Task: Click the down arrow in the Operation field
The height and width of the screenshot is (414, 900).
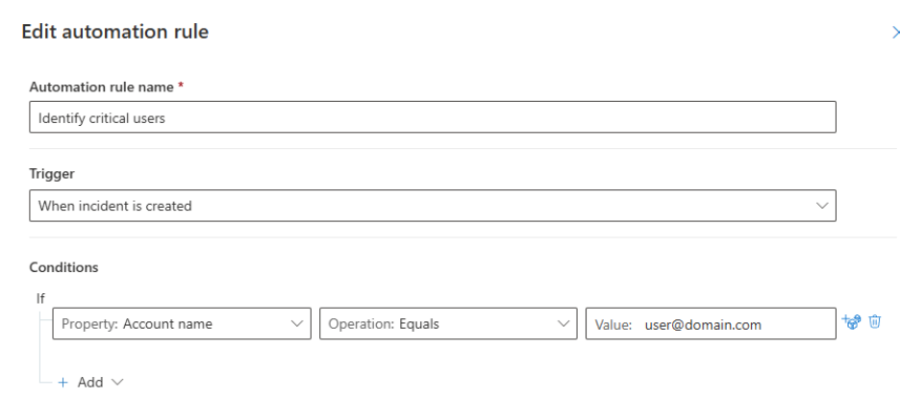Action: coord(562,323)
